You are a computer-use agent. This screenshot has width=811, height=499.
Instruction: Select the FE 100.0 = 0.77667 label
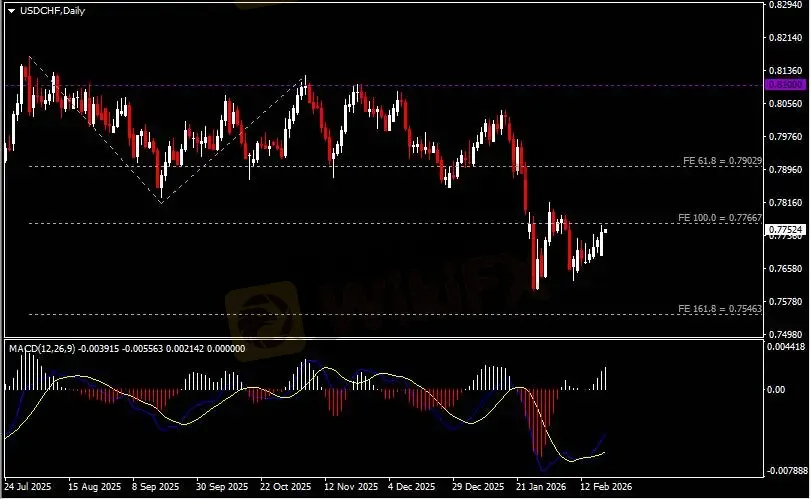coord(720,217)
